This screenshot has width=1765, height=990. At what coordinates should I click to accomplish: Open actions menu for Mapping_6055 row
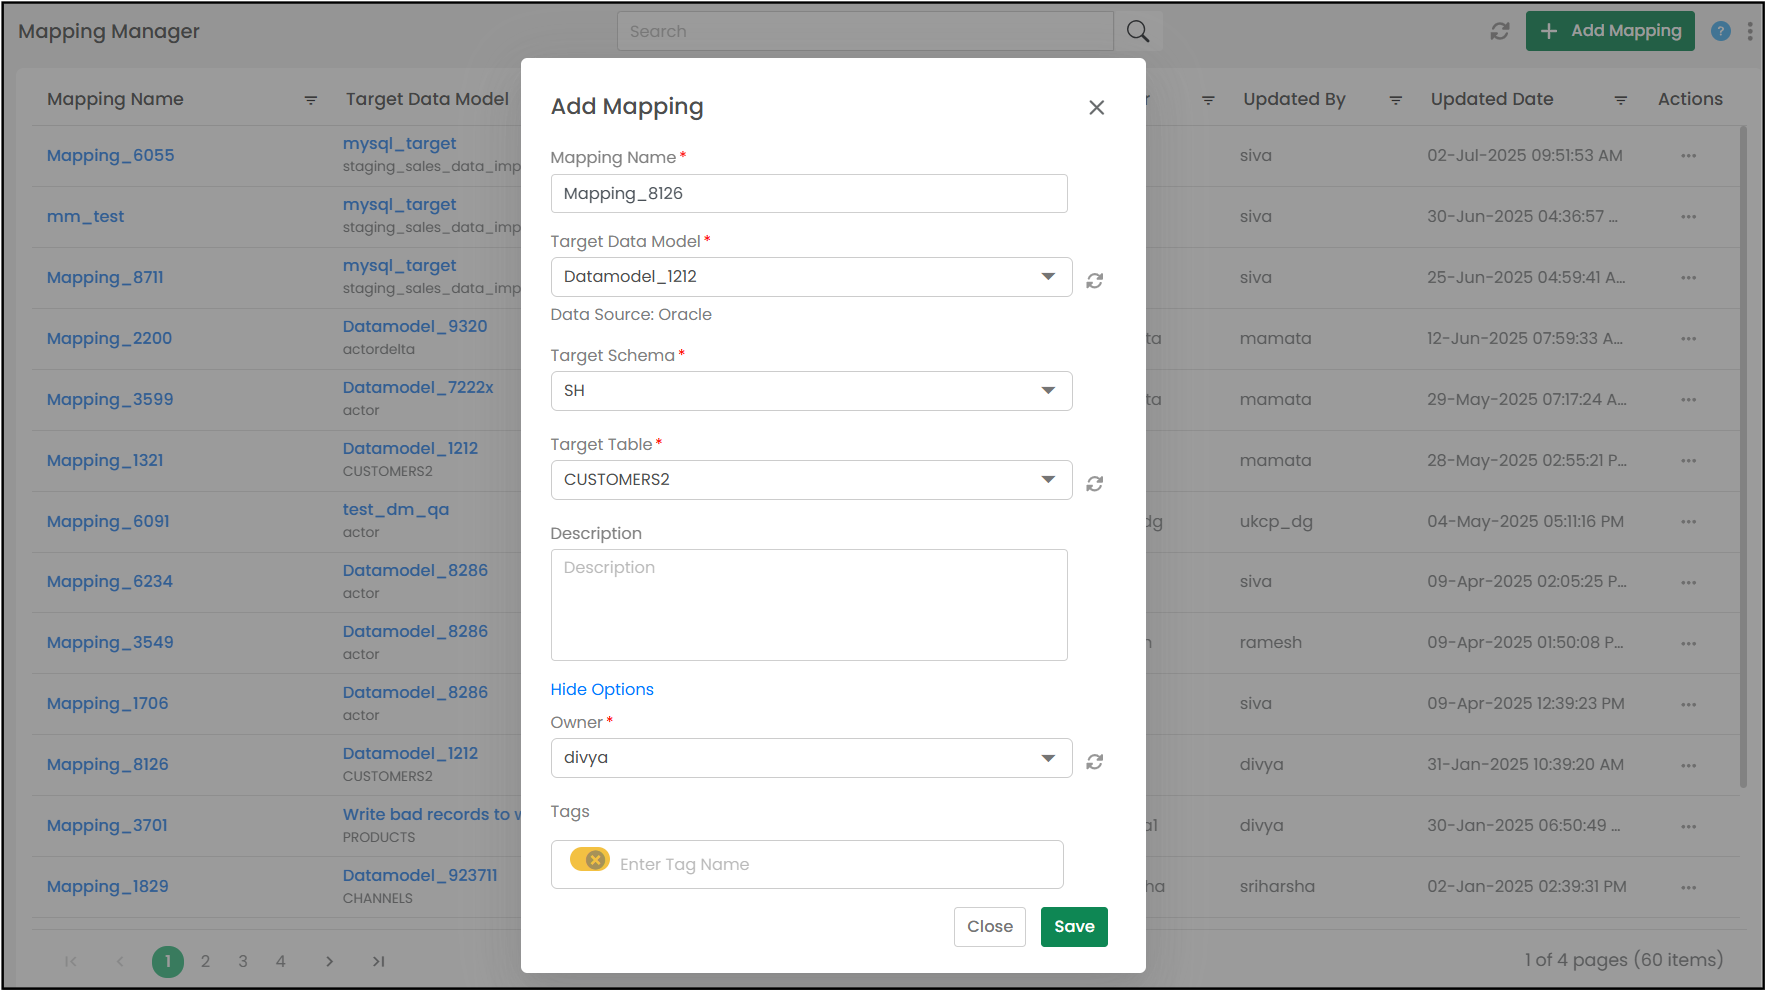(x=1688, y=156)
